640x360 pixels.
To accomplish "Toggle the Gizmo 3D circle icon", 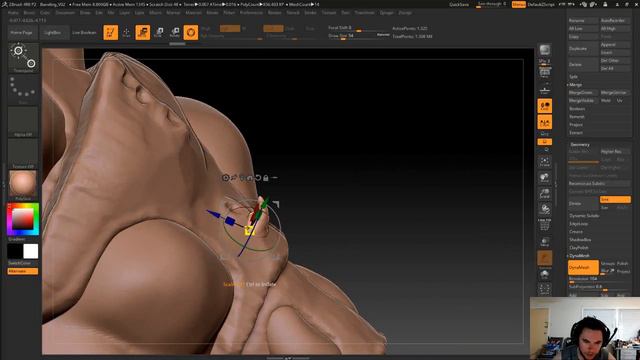I will pos(191,33).
